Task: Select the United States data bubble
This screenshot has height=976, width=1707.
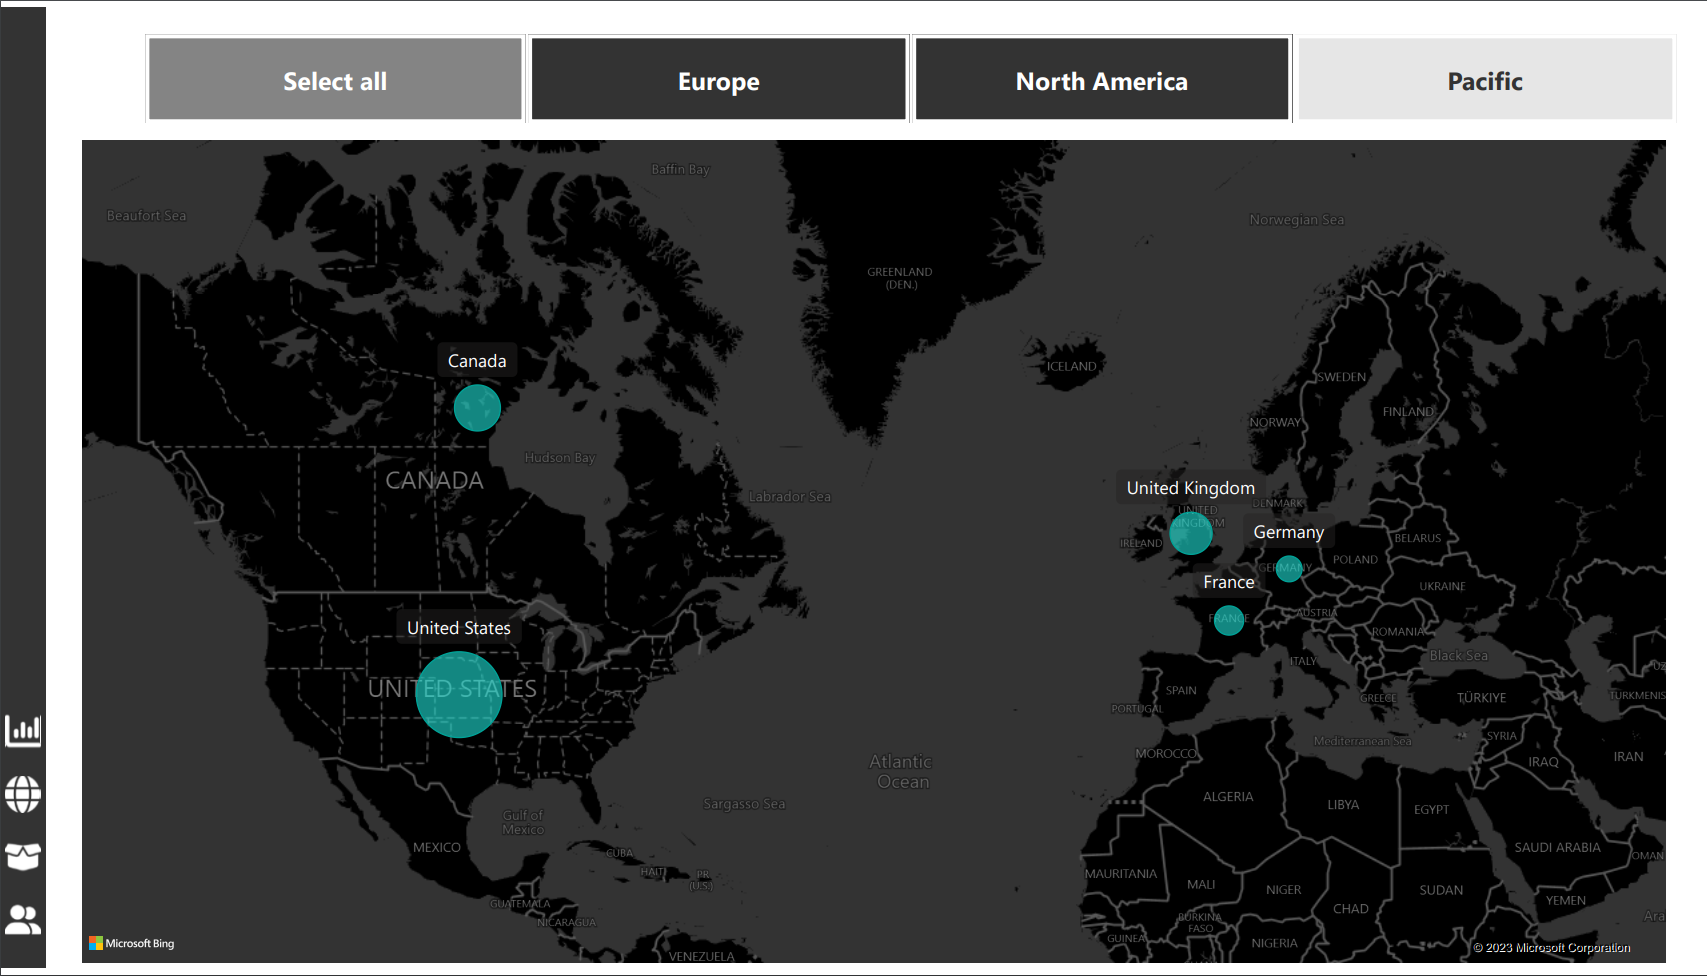Action: [x=458, y=695]
